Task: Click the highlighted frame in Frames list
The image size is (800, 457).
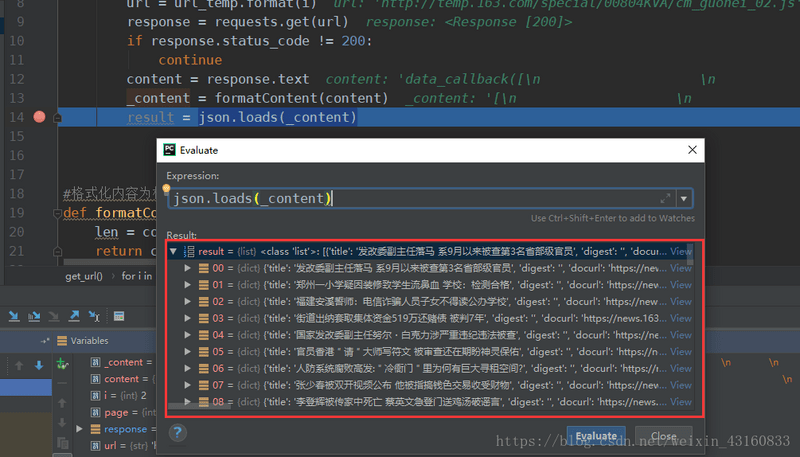Action: pos(26,388)
